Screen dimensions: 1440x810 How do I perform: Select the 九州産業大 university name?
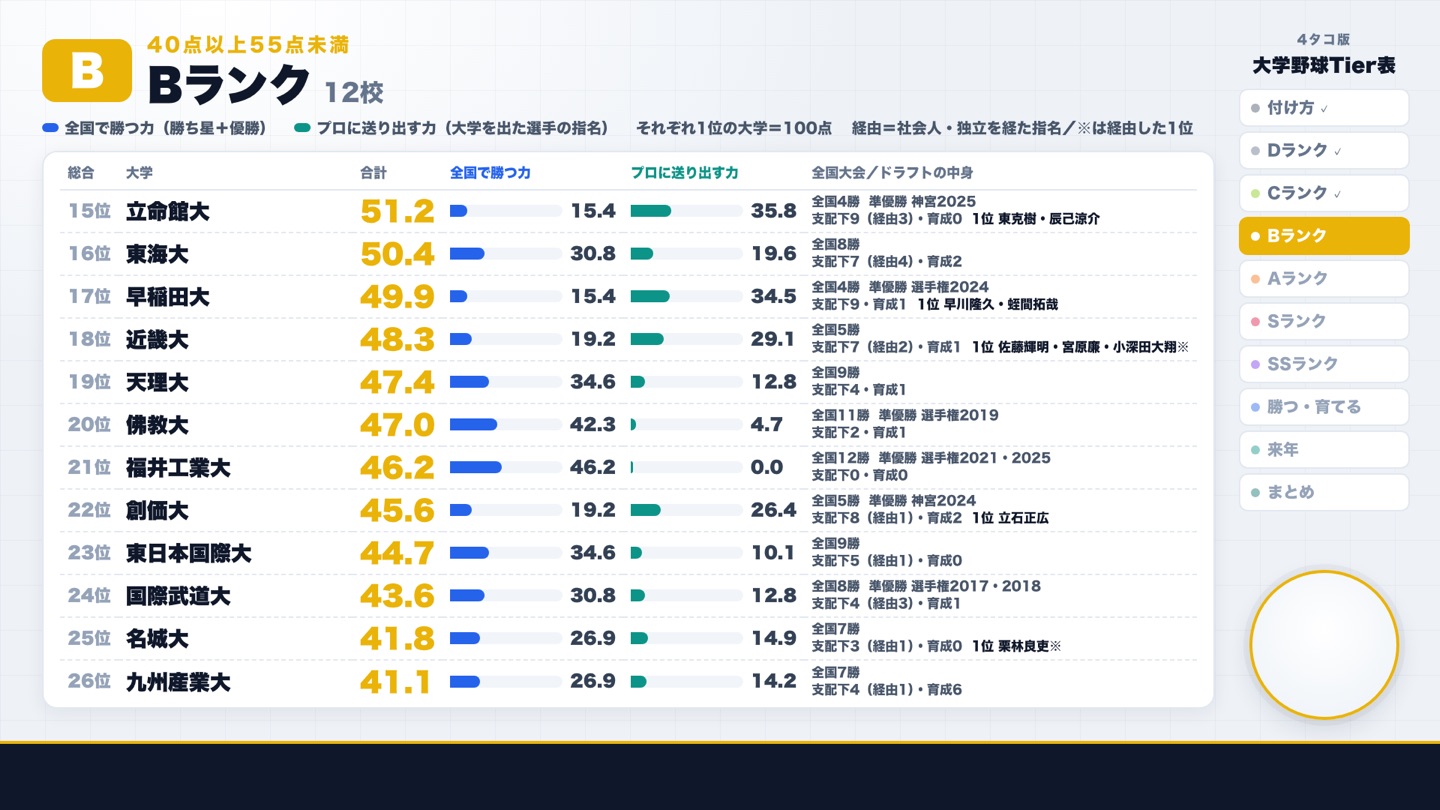coord(178,682)
